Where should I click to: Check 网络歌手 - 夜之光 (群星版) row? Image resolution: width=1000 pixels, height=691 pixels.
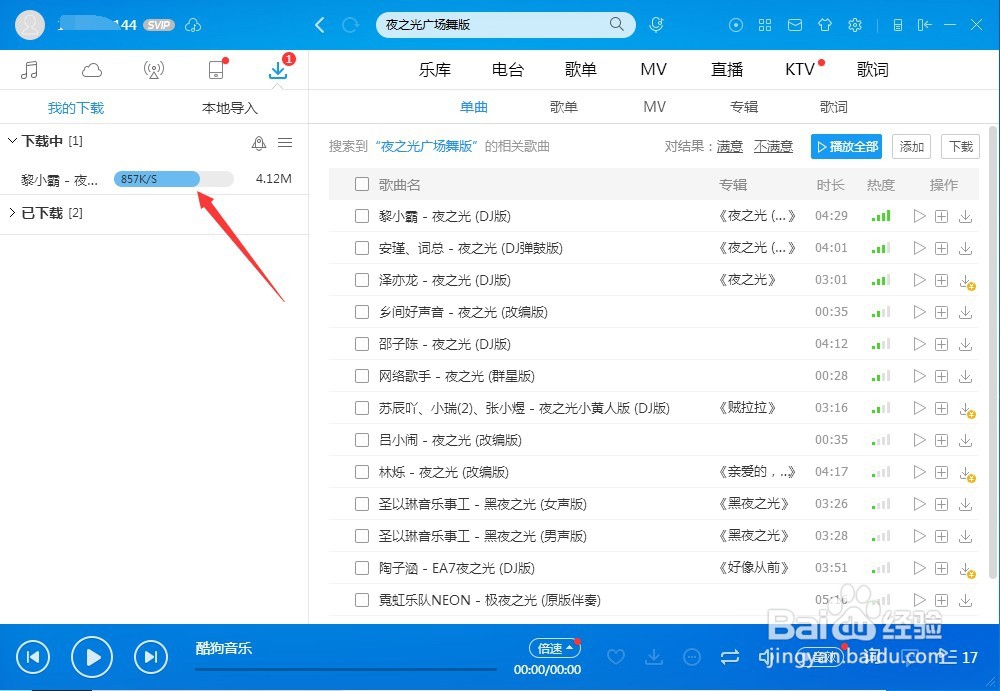click(362, 376)
